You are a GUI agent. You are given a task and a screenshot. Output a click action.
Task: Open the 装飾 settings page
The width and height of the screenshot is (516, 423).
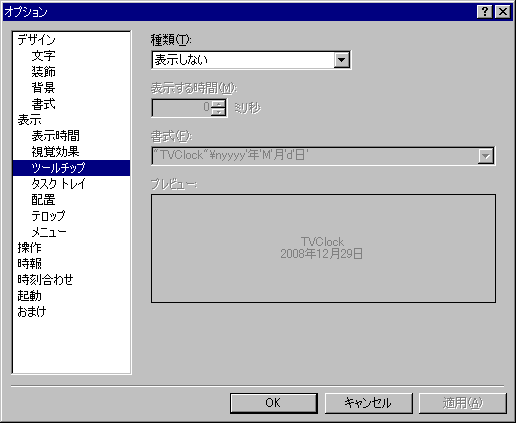point(43,72)
